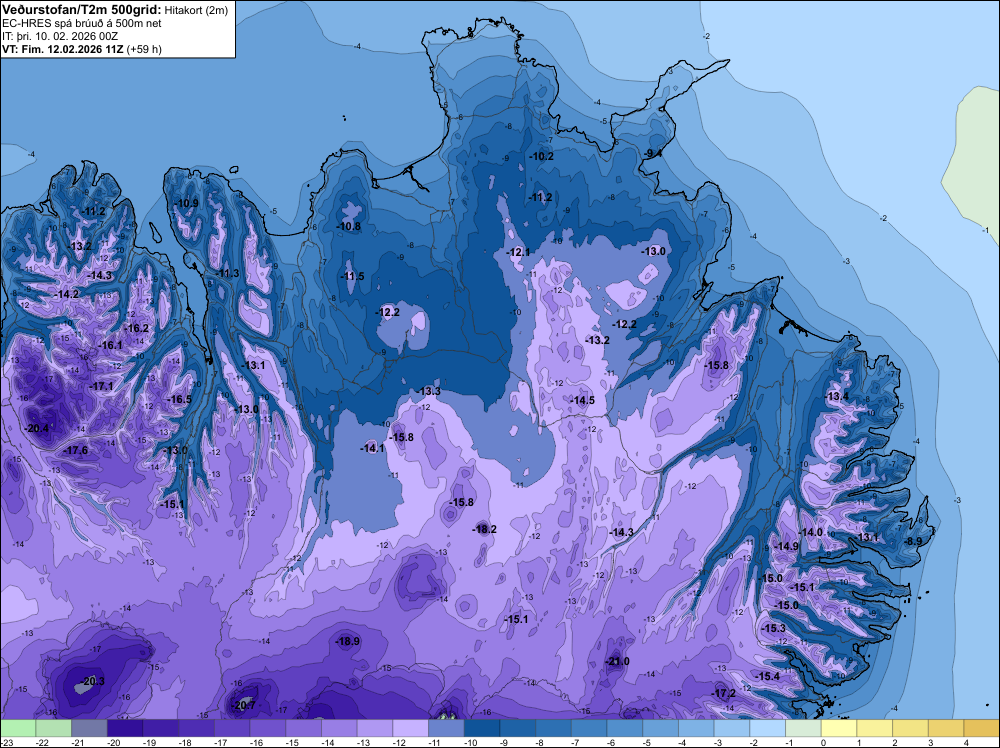Click the -22 label in the bottom color scale
Image resolution: width=1000 pixels, height=748 pixels.
tap(43, 743)
